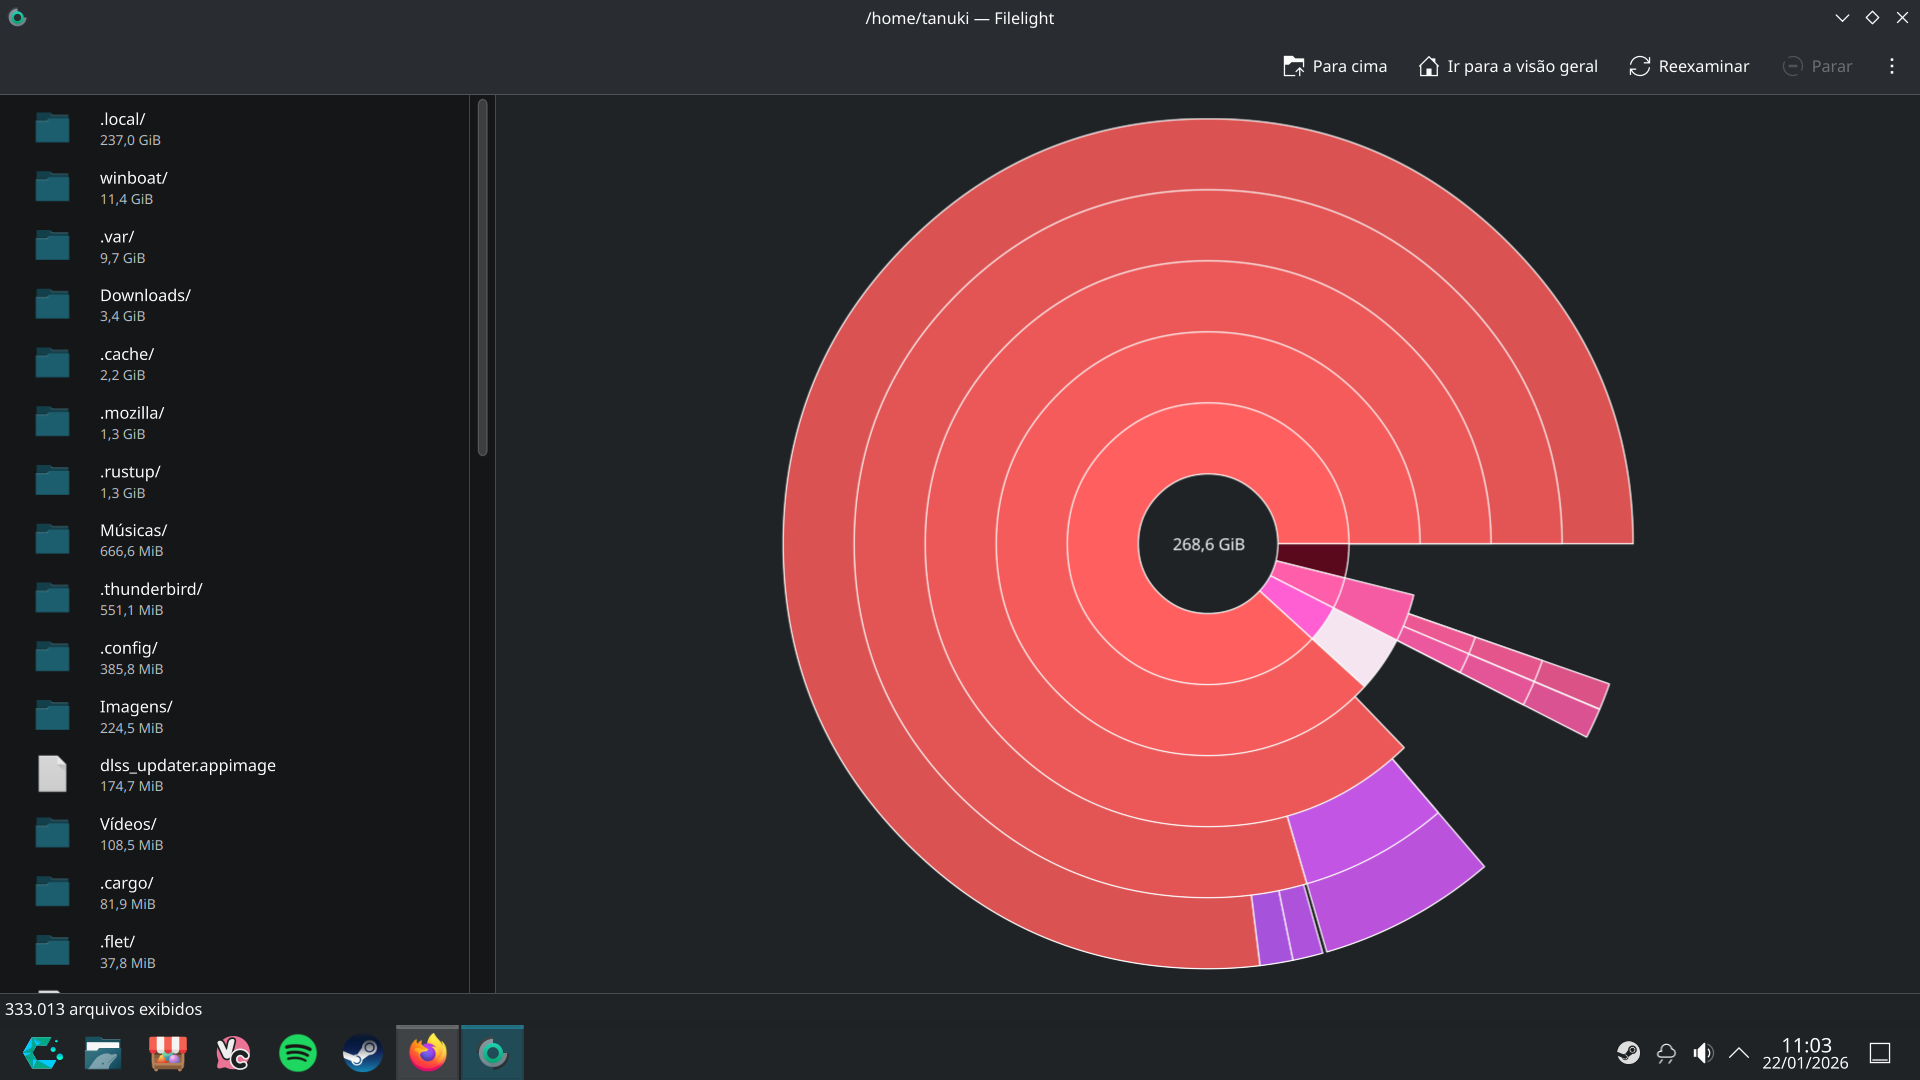Click the Filelight app icon in title bar
The height and width of the screenshot is (1080, 1920).
pos(17,17)
